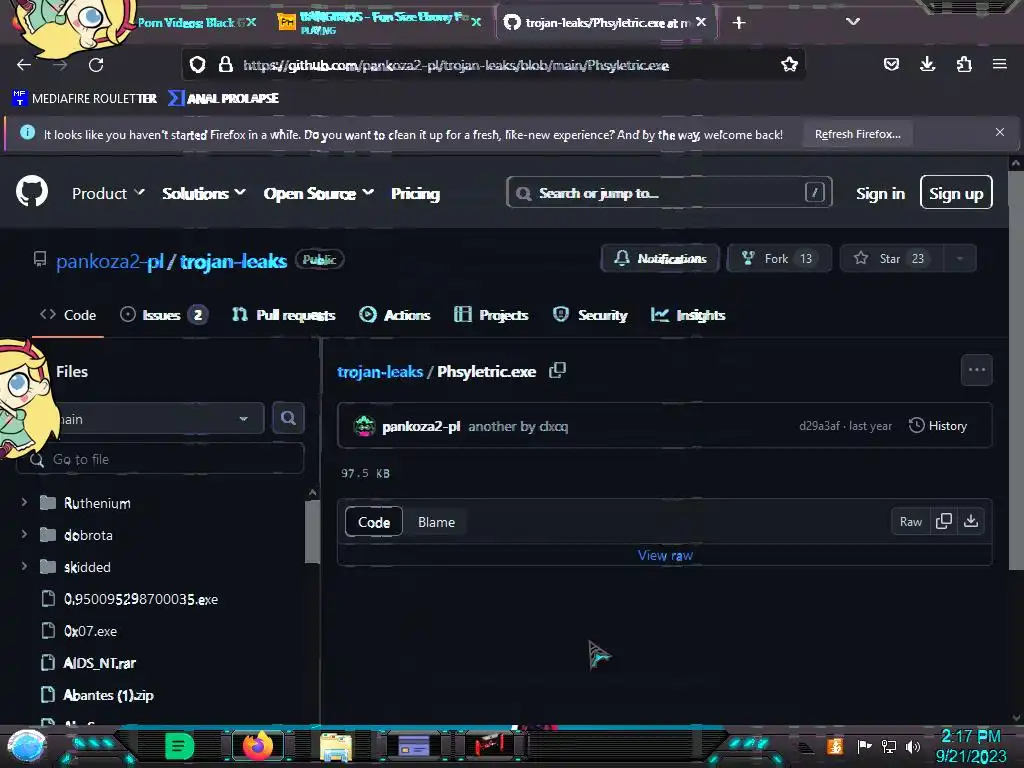Image resolution: width=1024 pixels, height=768 pixels.
Task: Reload the page with the refresh icon
Action: click(x=96, y=65)
